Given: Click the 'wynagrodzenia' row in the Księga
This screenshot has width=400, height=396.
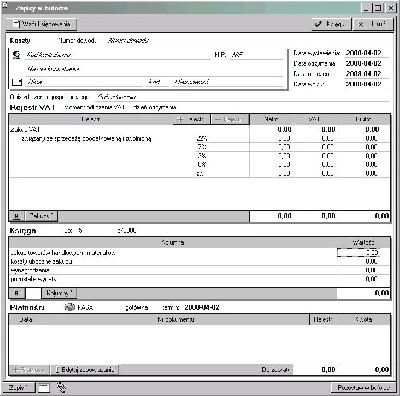Looking at the screenshot, I should [x=199, y=270].
